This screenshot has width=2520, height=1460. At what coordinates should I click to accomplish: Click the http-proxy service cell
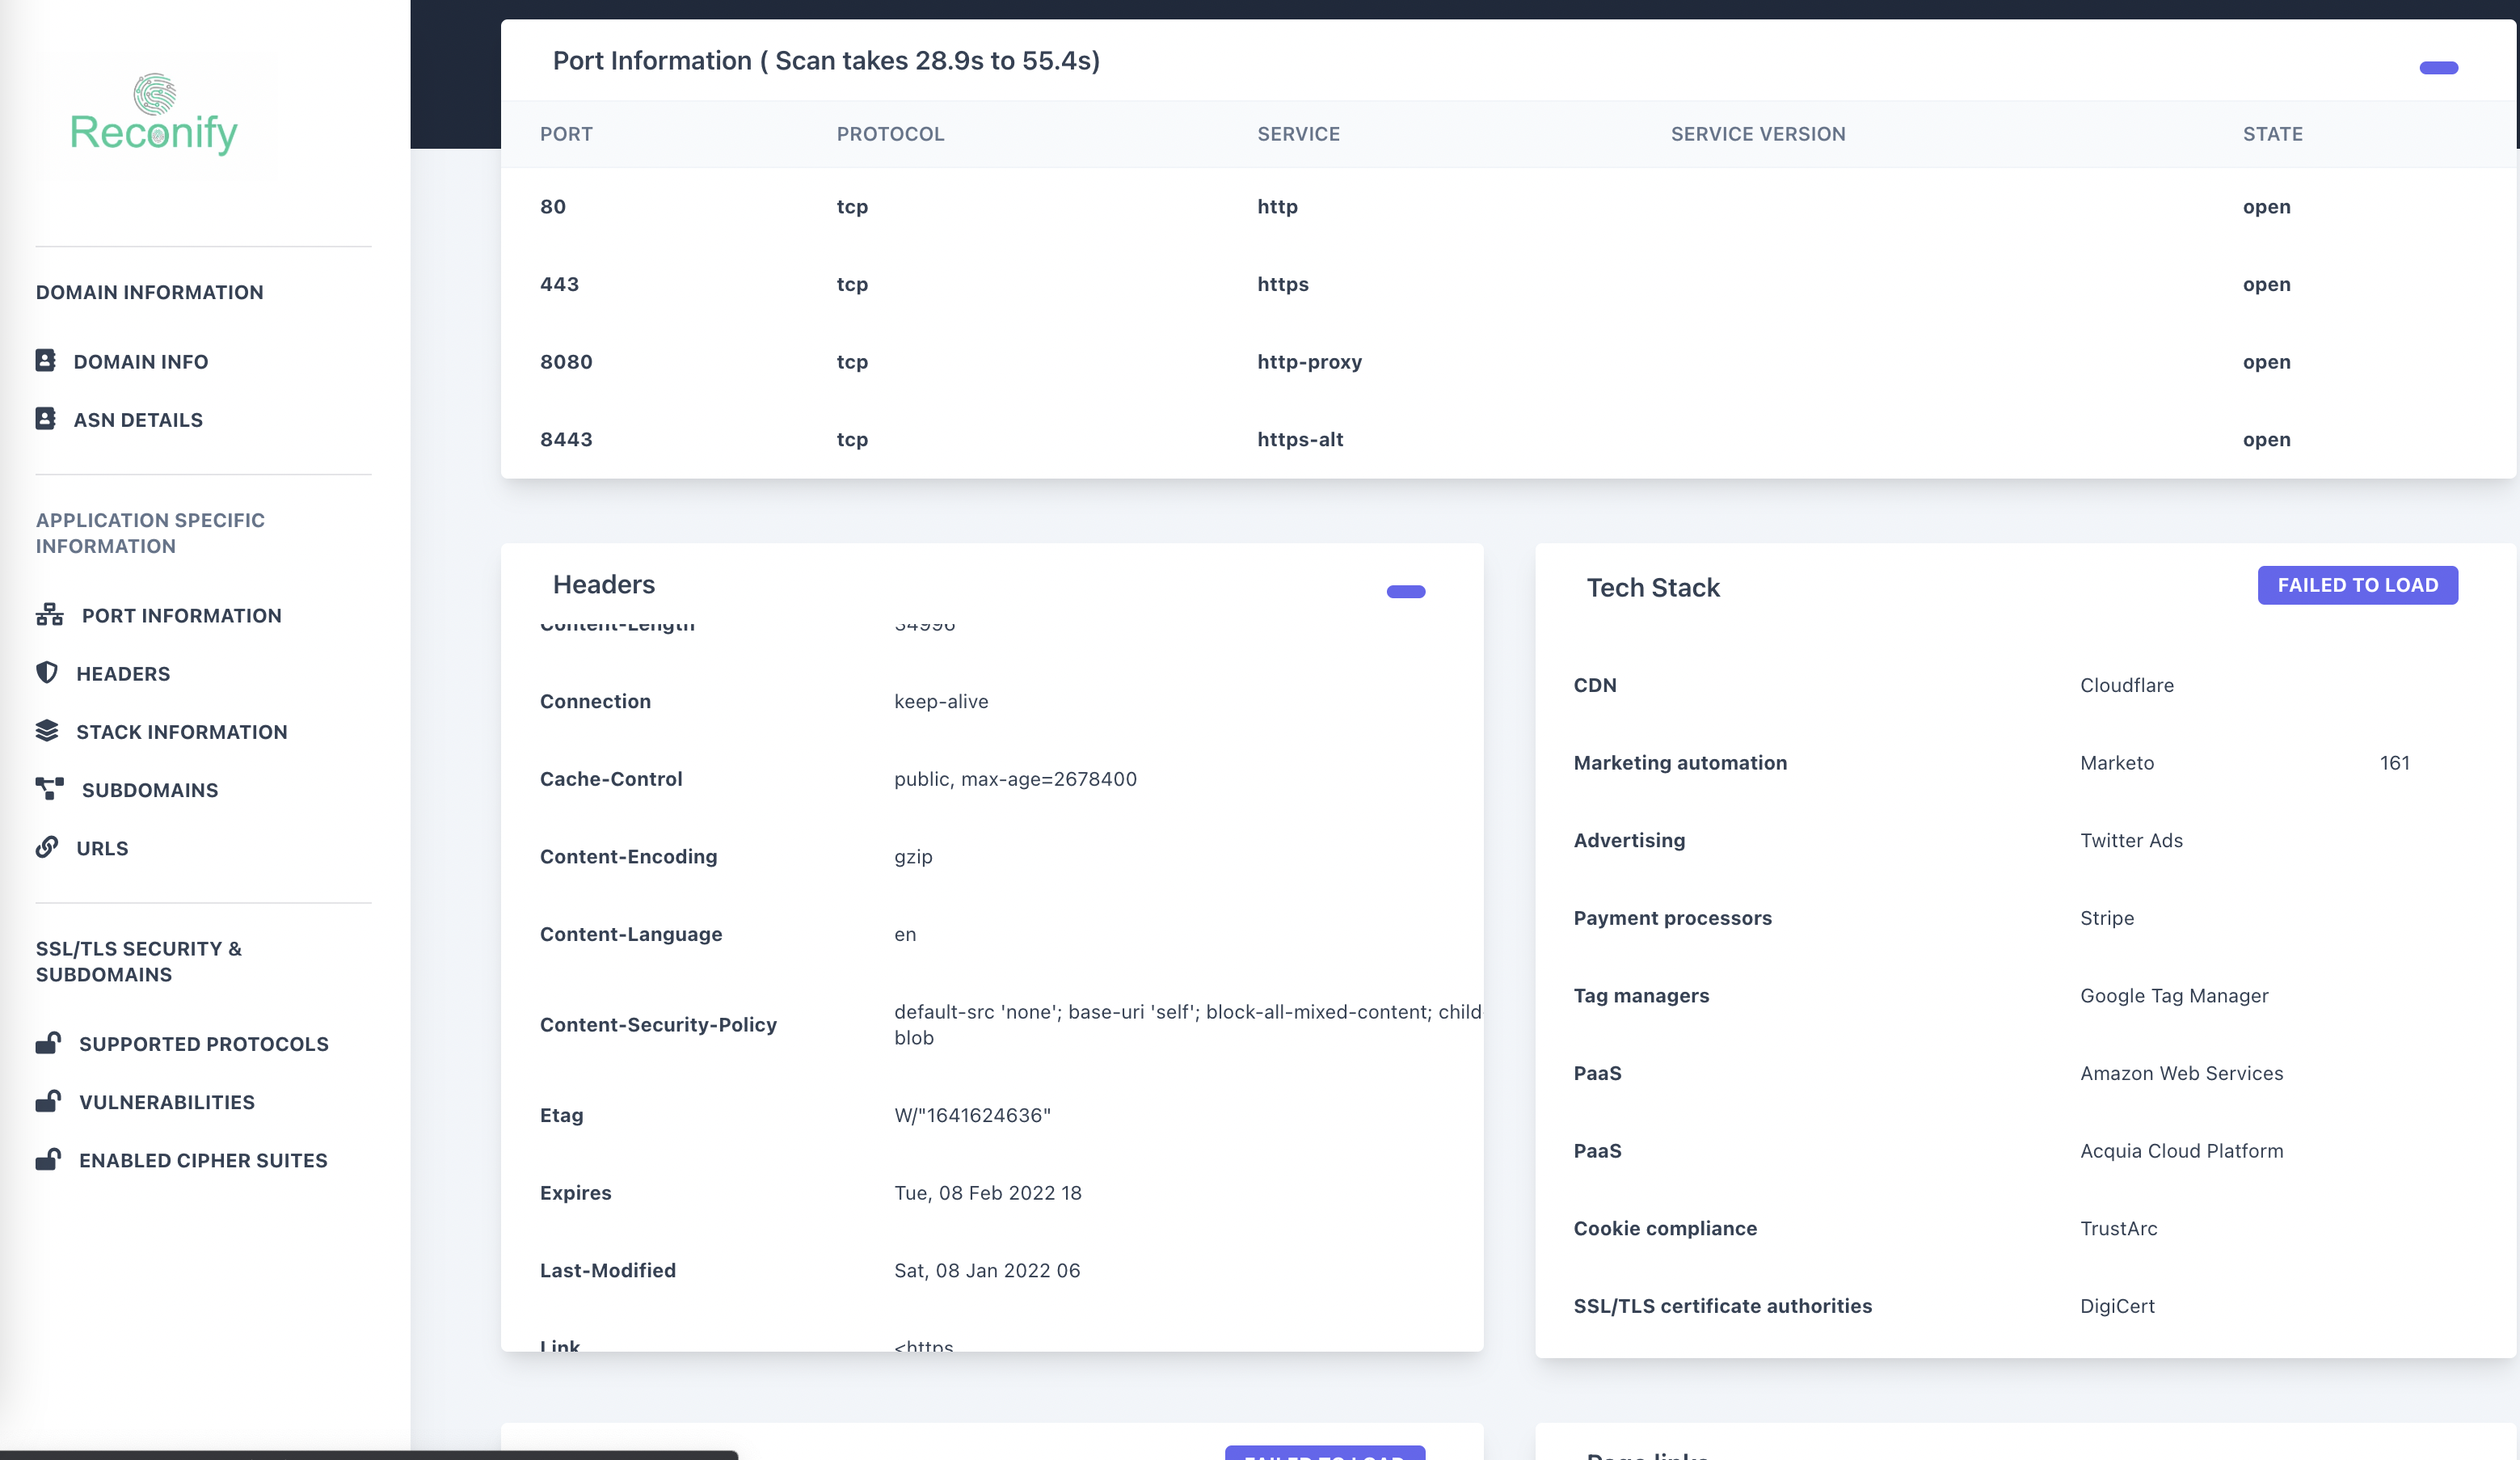(x=1310, y=361)
